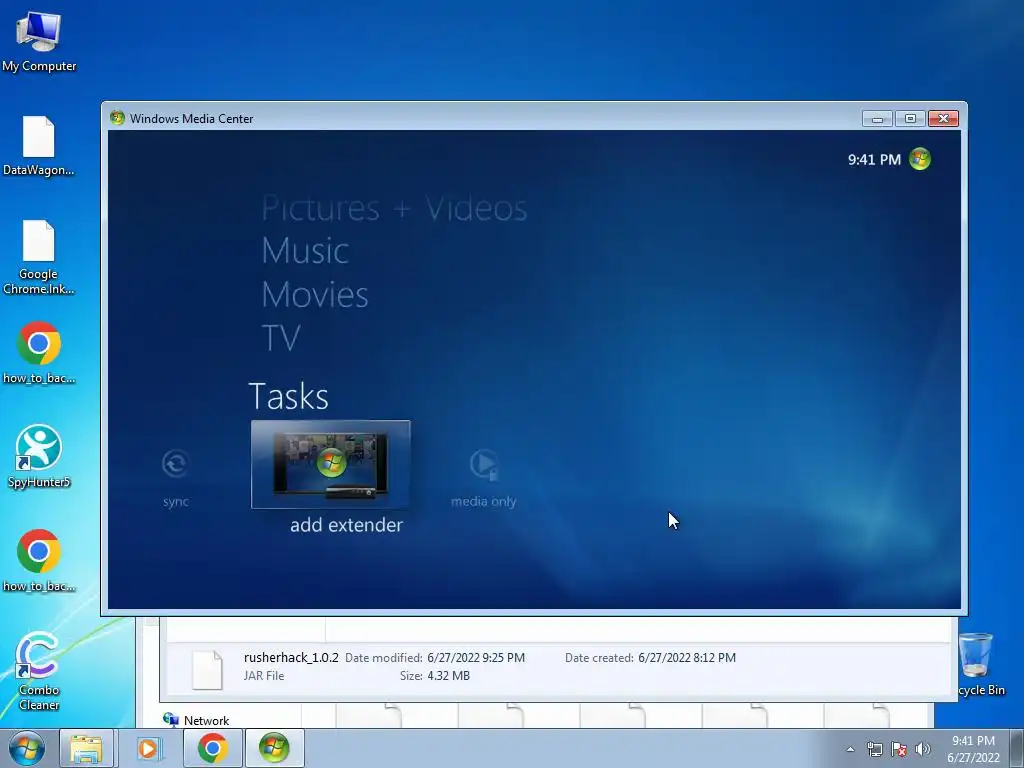Open Pictures + Videos menu item
This screenshot has width=1024, height=768.
tap(394, 208)
